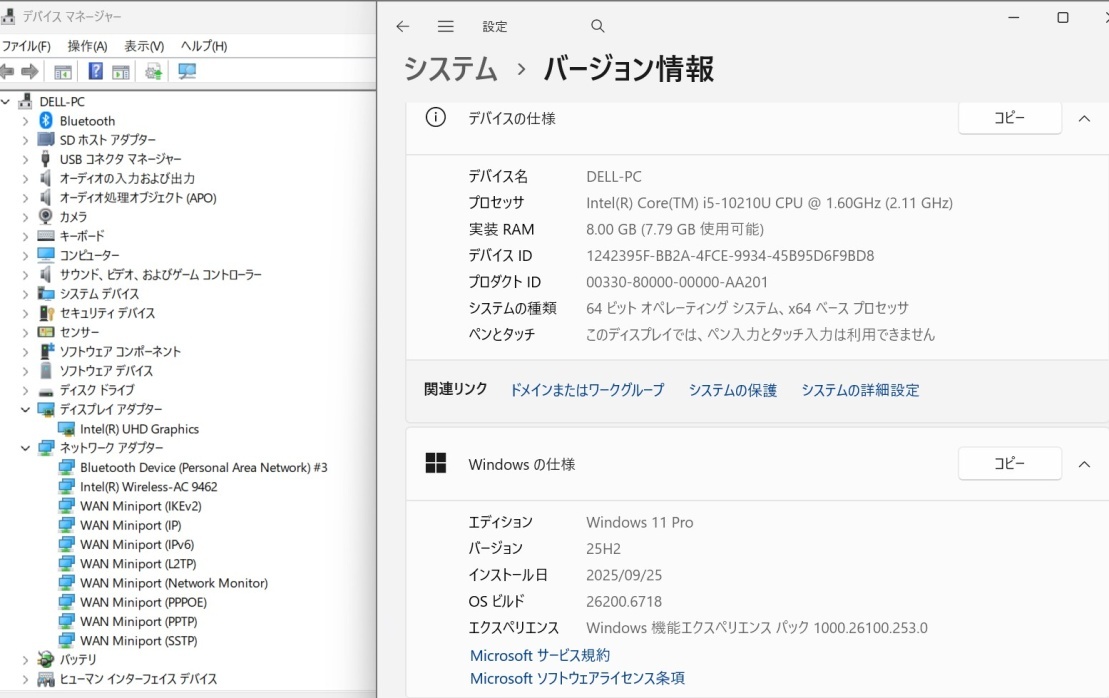The width and height of the screenshot is (1109, 698).
Task: Click the forward arrow in Device Manager toolbar
Action: click(x=30, y=71)
